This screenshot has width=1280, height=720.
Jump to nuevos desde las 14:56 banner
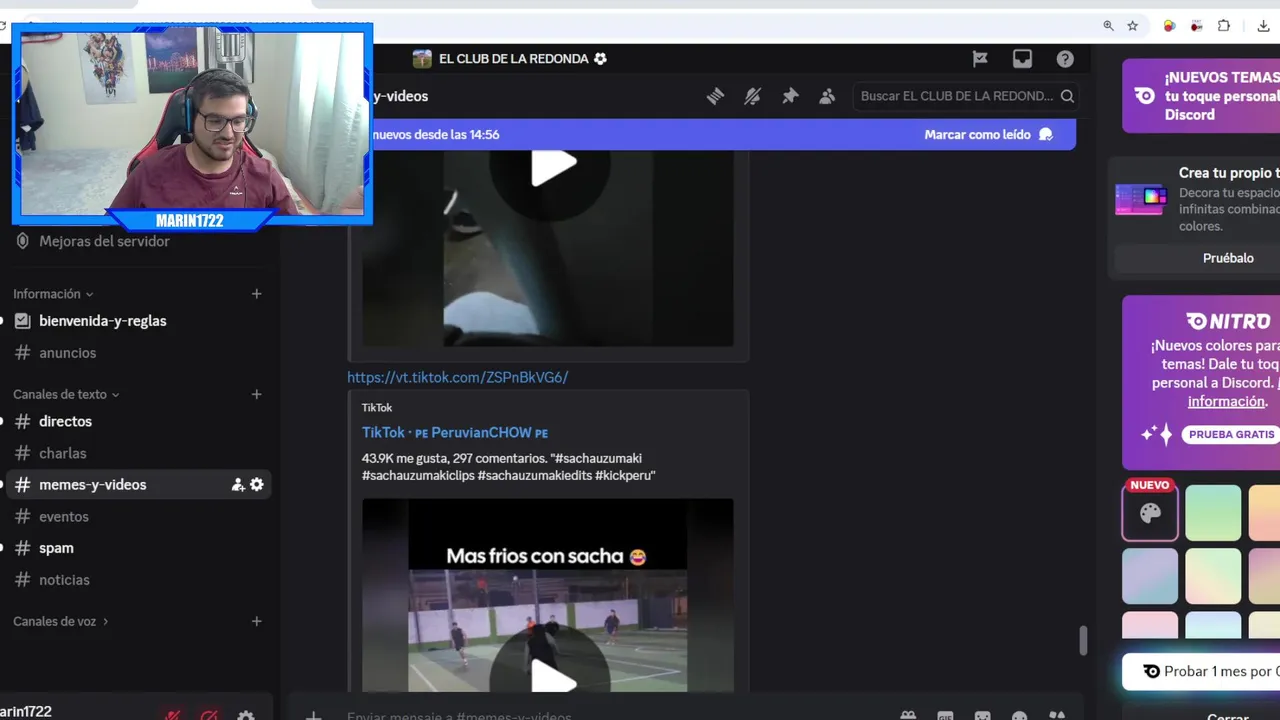[x=436, y=134]
